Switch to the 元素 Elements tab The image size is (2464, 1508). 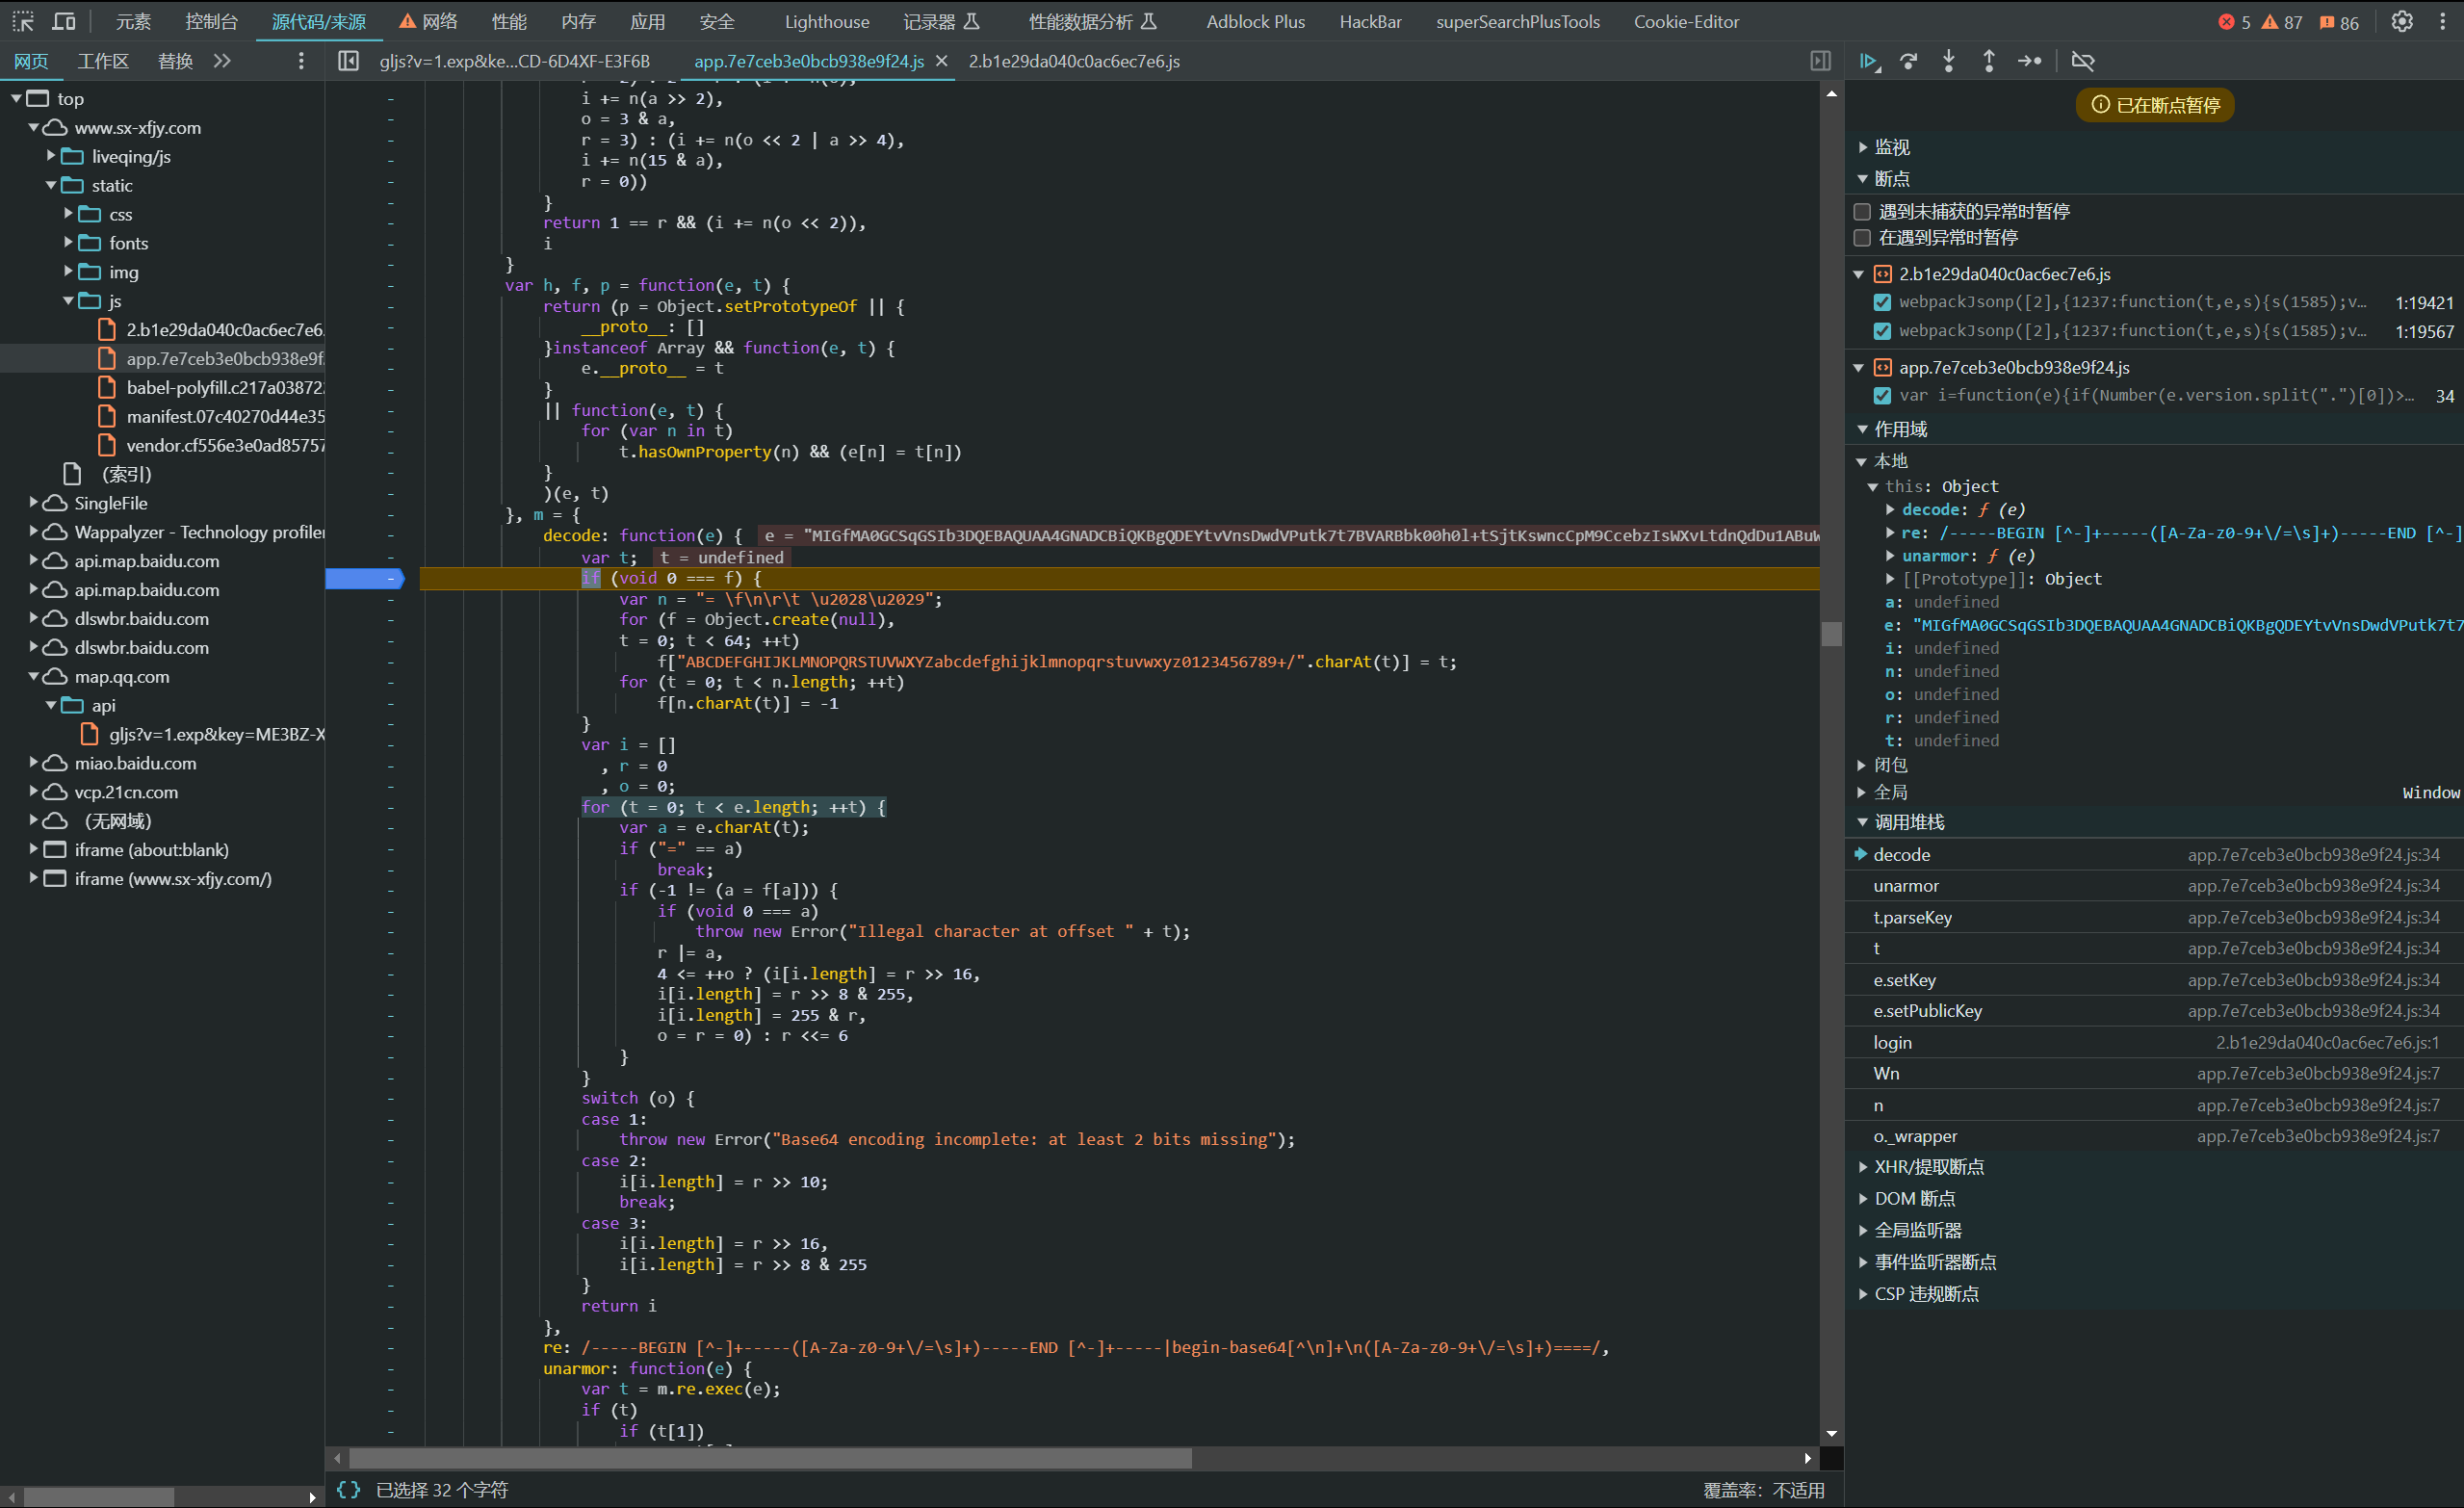coord(133,21)
